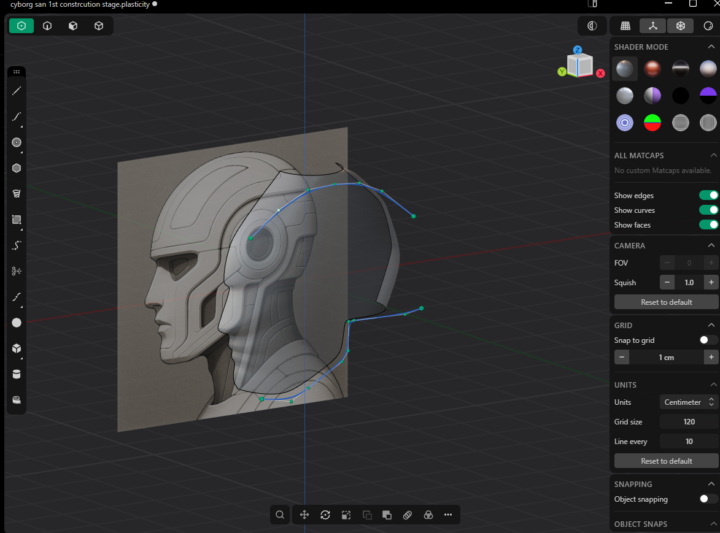Collapse the Shader Mode section
720x533 pixels.
tap(712, 47)
